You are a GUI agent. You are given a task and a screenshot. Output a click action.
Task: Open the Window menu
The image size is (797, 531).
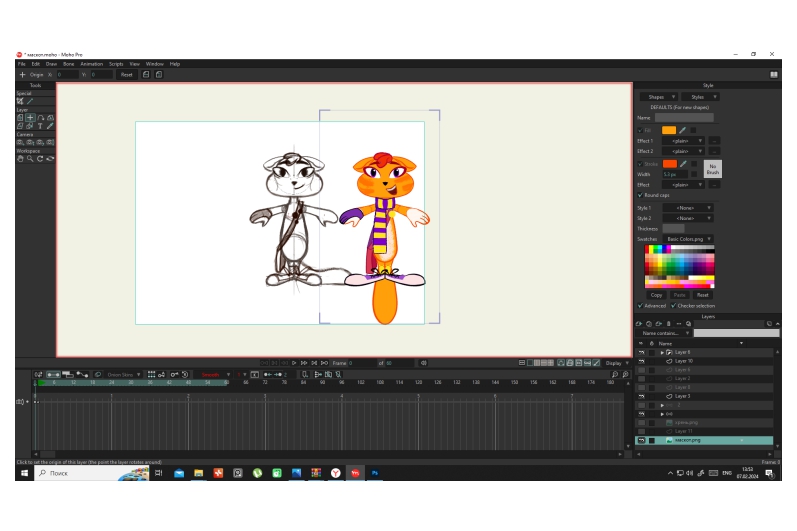[155, 64]
